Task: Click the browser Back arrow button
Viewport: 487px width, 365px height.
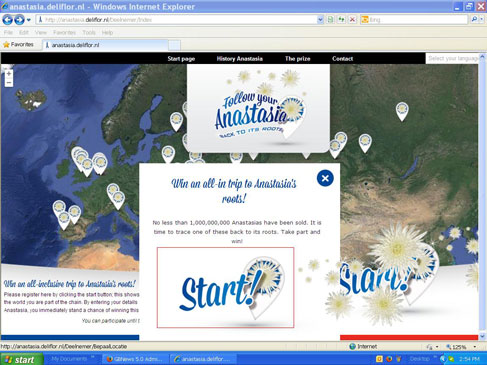Action: 7,20
